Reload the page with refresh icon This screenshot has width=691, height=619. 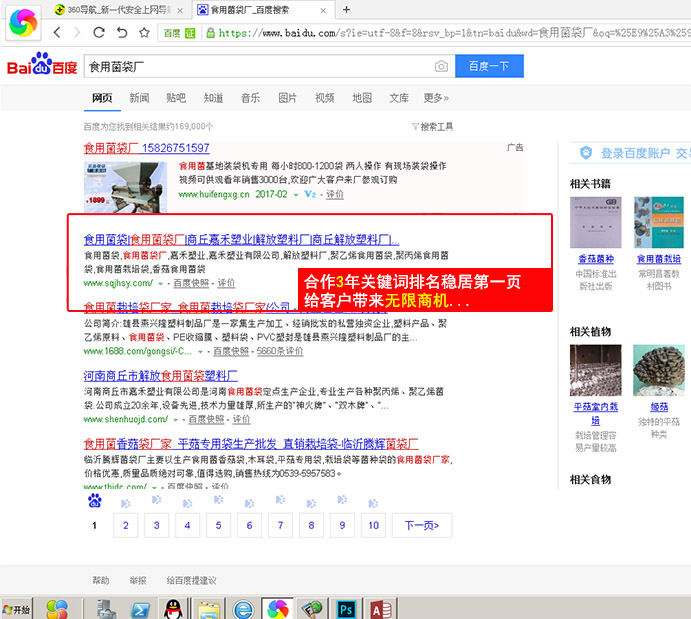99,32
